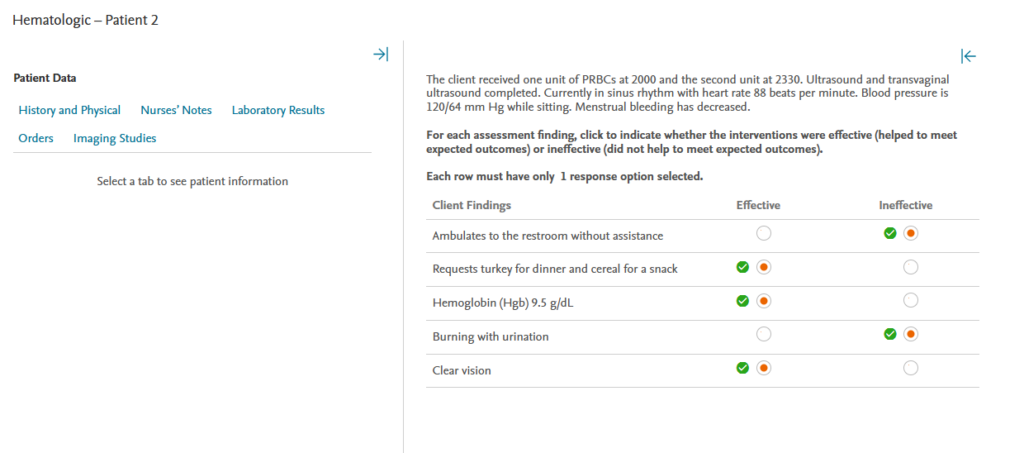
Task: Open the History and Physical tab
Action: [x=69, y=110]
